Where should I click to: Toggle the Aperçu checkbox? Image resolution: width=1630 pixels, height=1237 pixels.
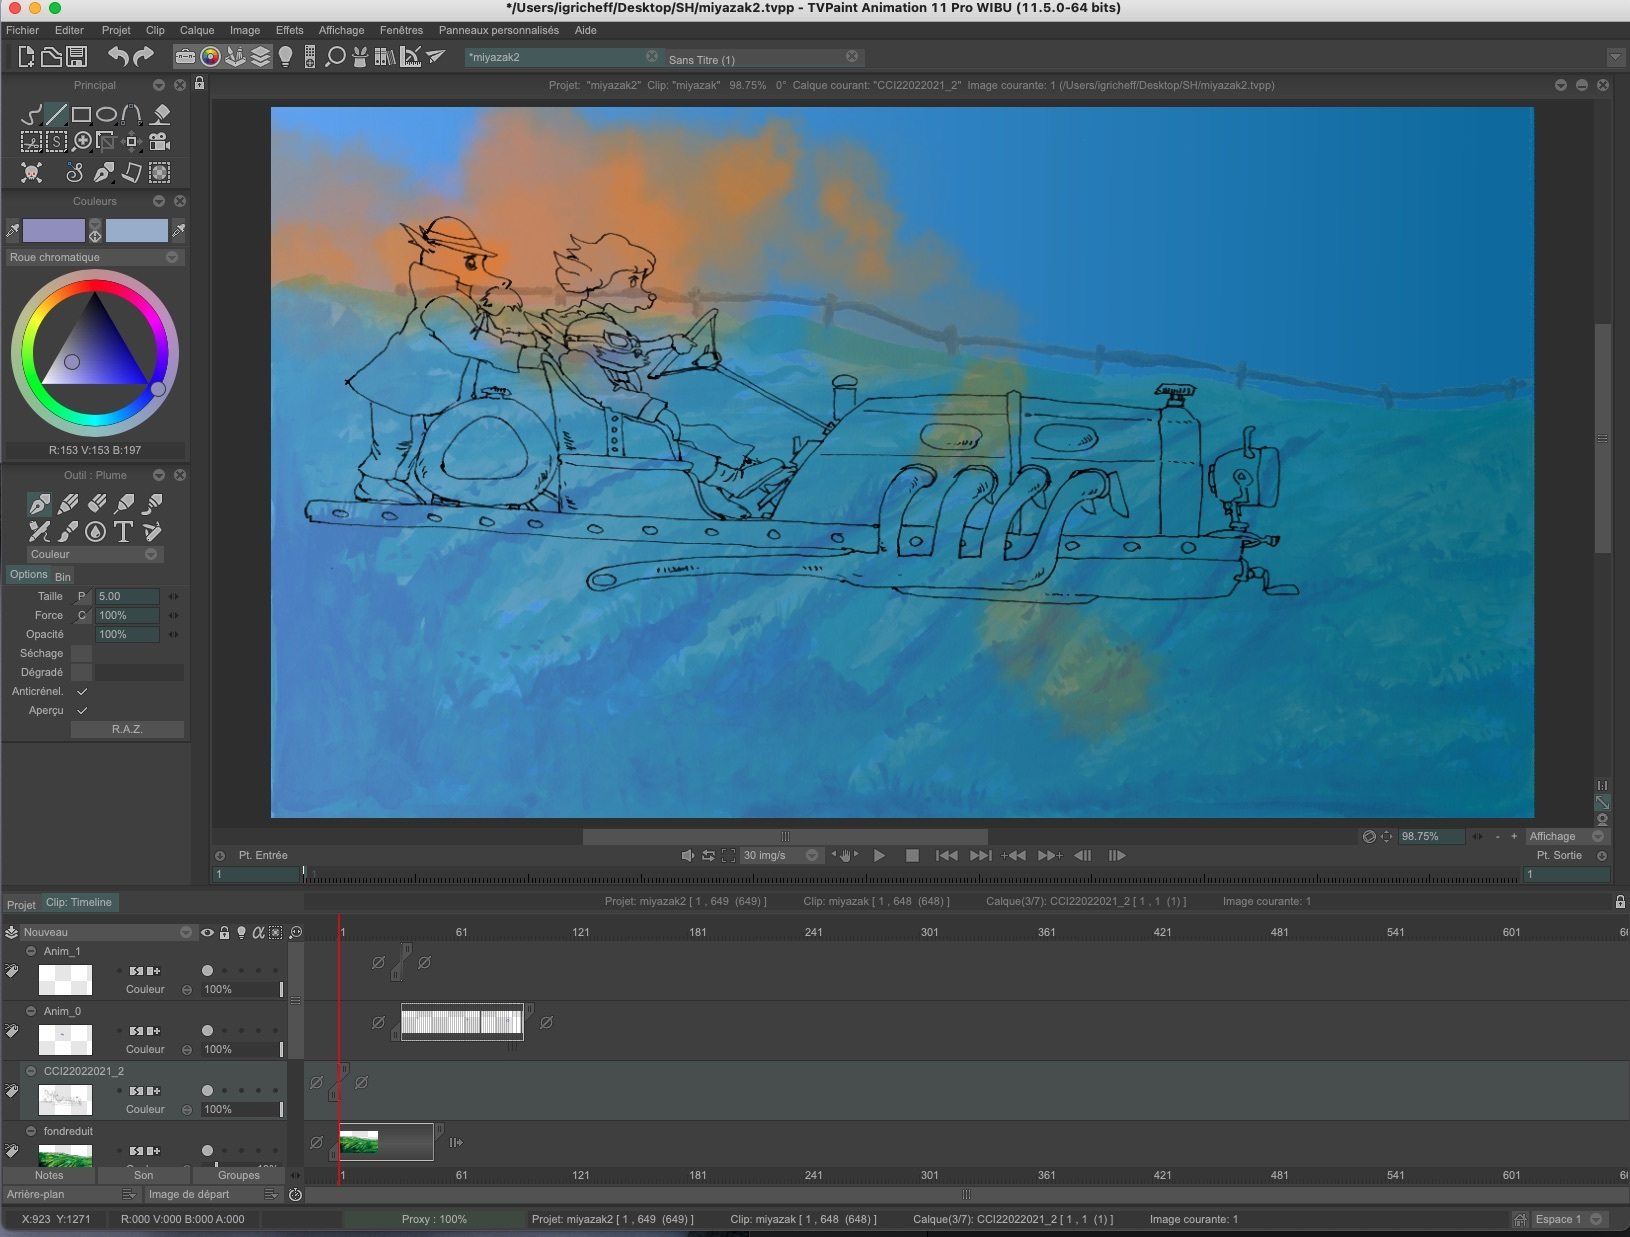tap(82, 710)
